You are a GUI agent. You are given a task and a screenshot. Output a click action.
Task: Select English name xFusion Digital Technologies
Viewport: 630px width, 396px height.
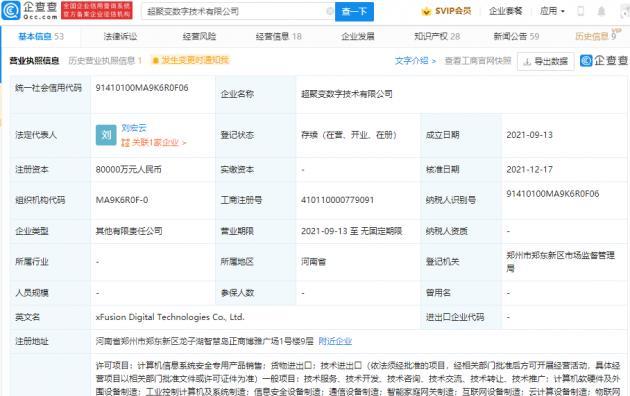point(170,317)
